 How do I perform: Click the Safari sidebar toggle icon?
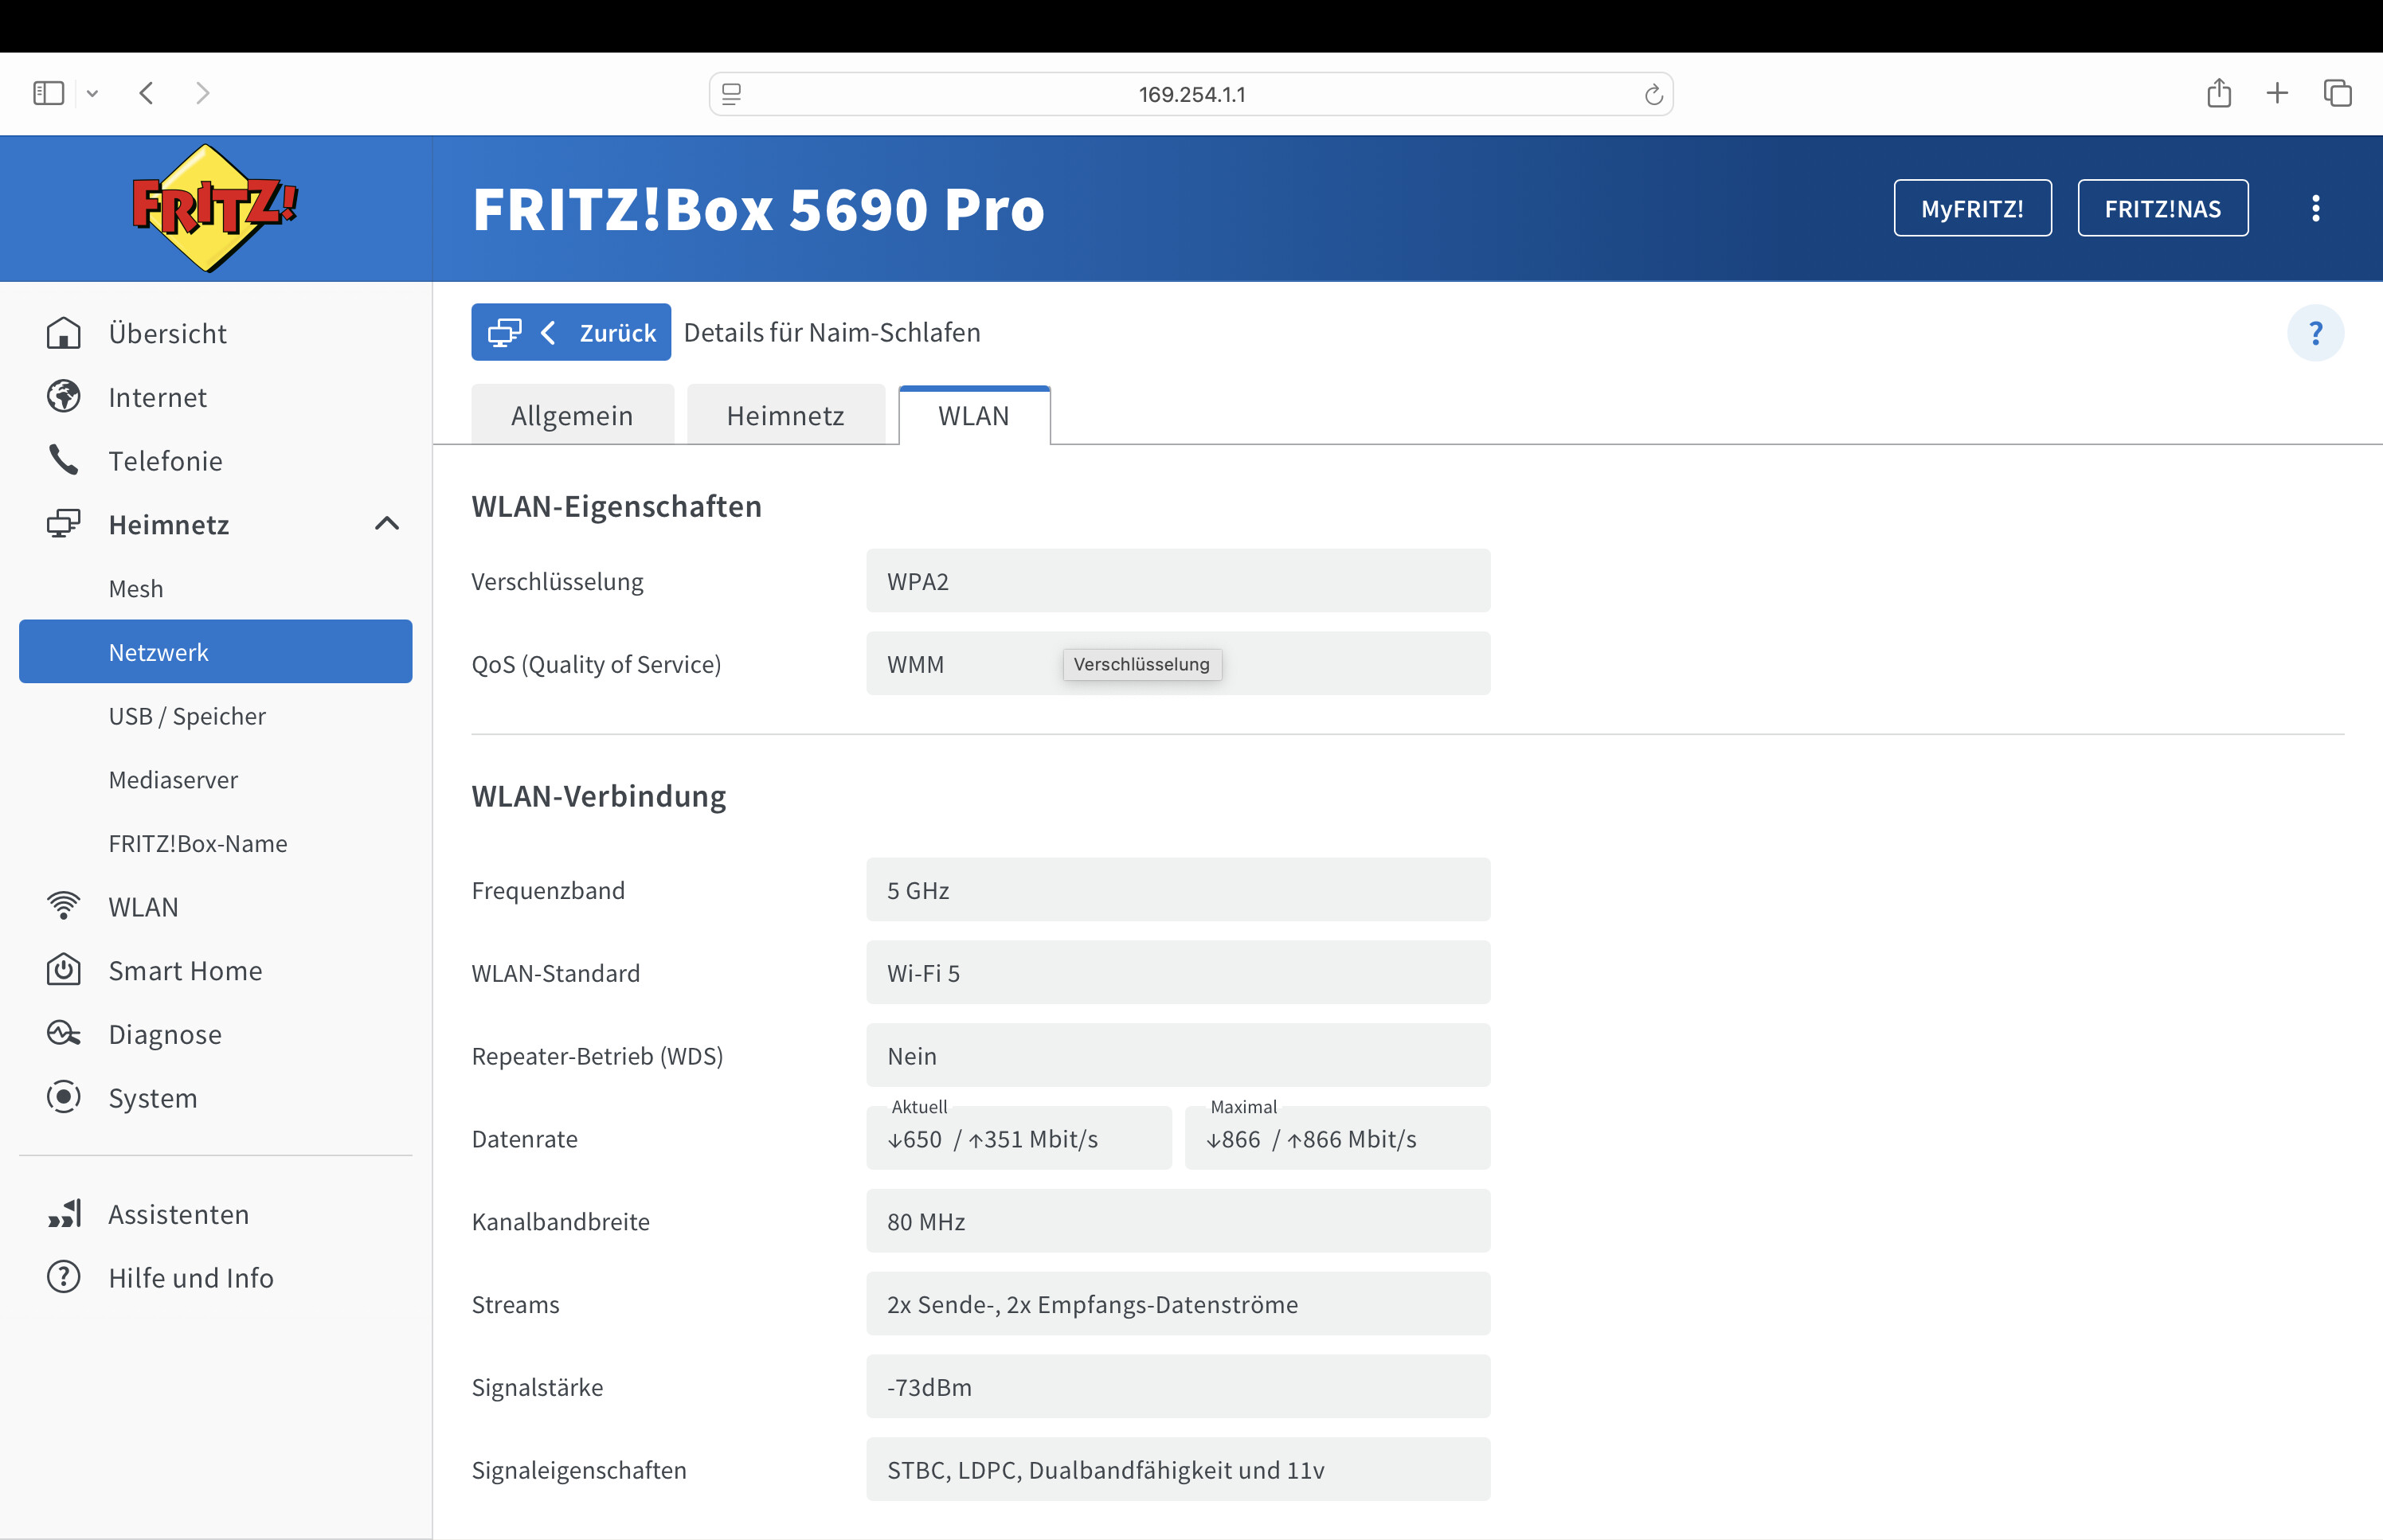click(48, 93)
